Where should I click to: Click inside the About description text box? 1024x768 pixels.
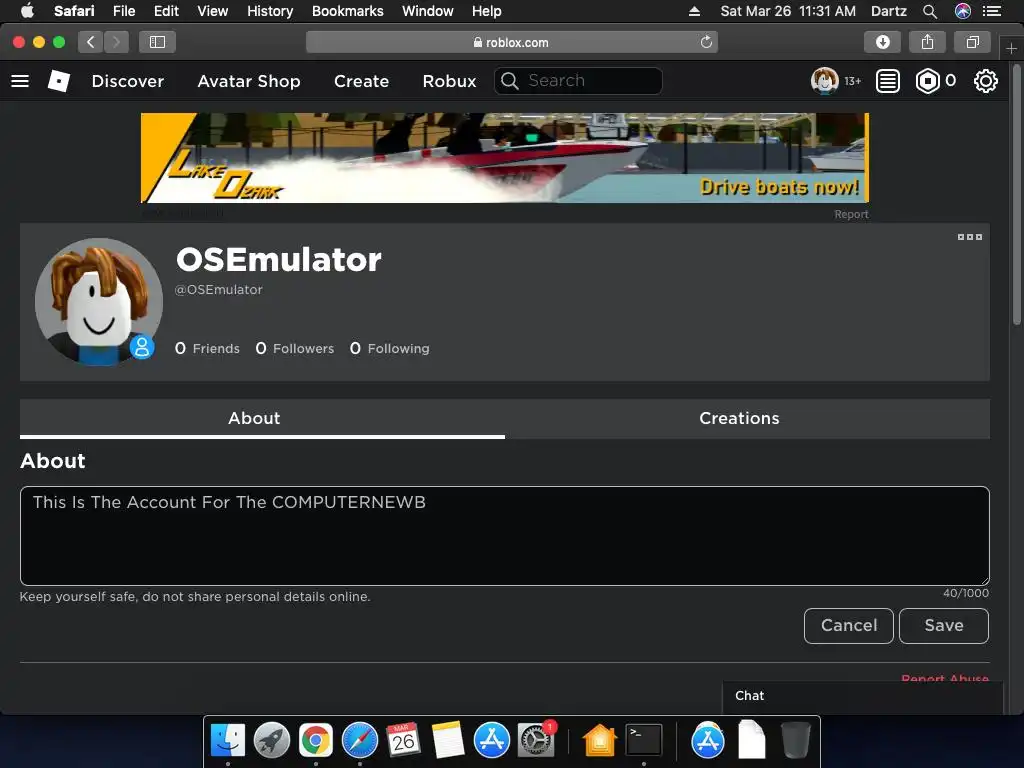coord(505,536)
